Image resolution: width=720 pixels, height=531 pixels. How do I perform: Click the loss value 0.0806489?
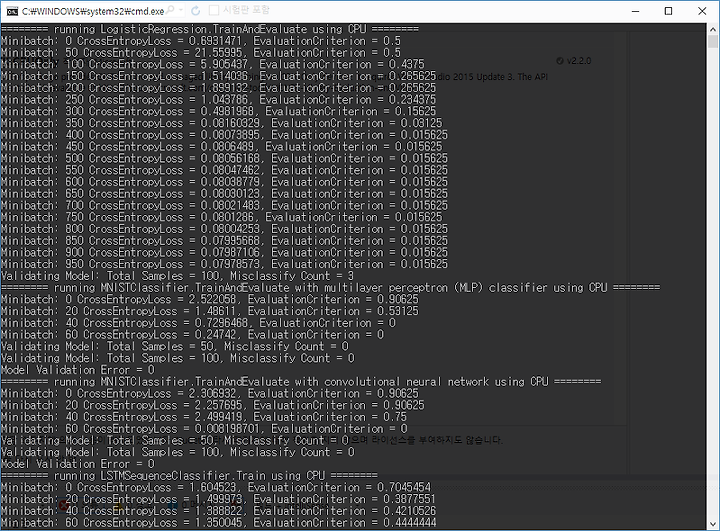[x=227, y=147]
